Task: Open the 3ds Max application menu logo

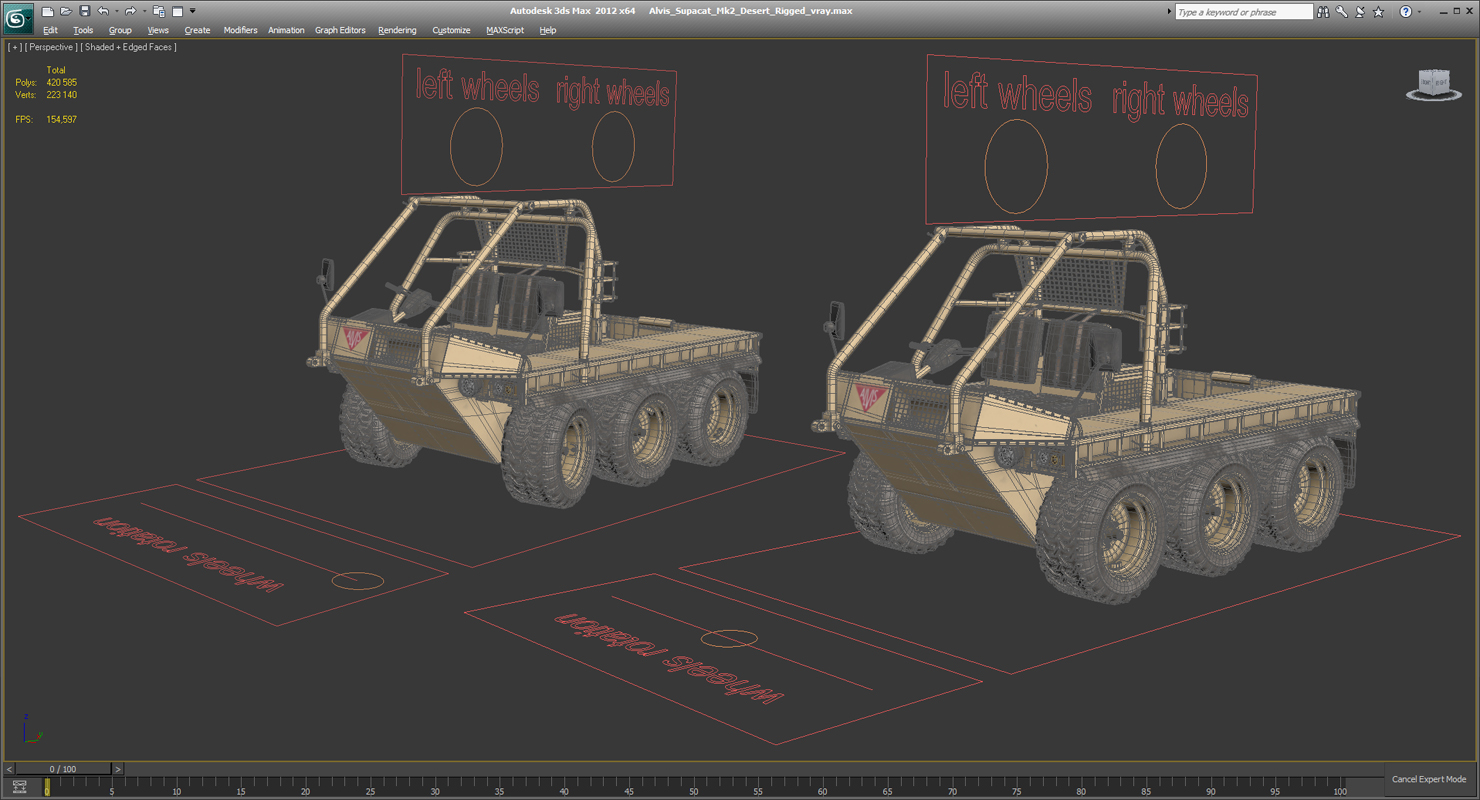Action: (x=18, y=17)
